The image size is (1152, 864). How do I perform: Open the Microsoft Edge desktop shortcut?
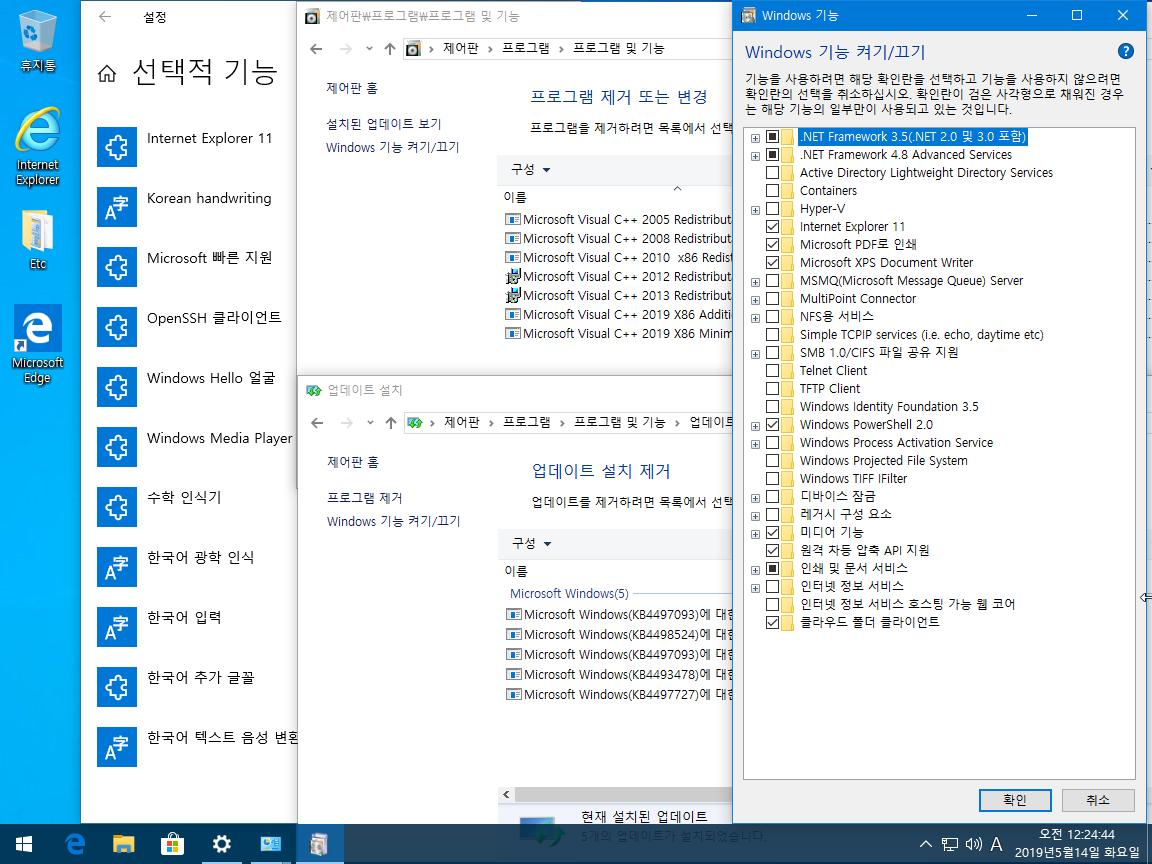point(37,344)
